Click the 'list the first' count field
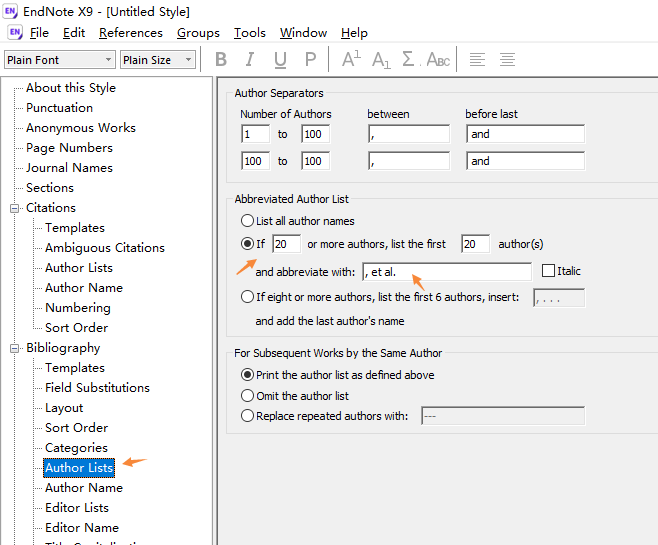This screenshot has height=545, width=658. click(x=475, y=244)
